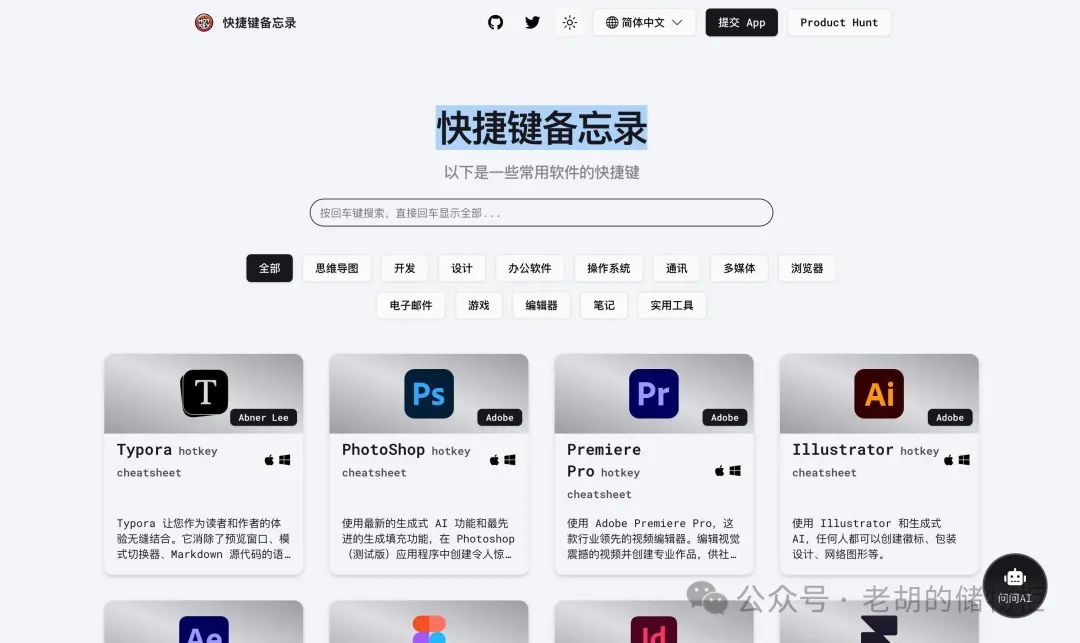Open the GitHub icon link in header
Screen dimensions: 1080x643
495,23
